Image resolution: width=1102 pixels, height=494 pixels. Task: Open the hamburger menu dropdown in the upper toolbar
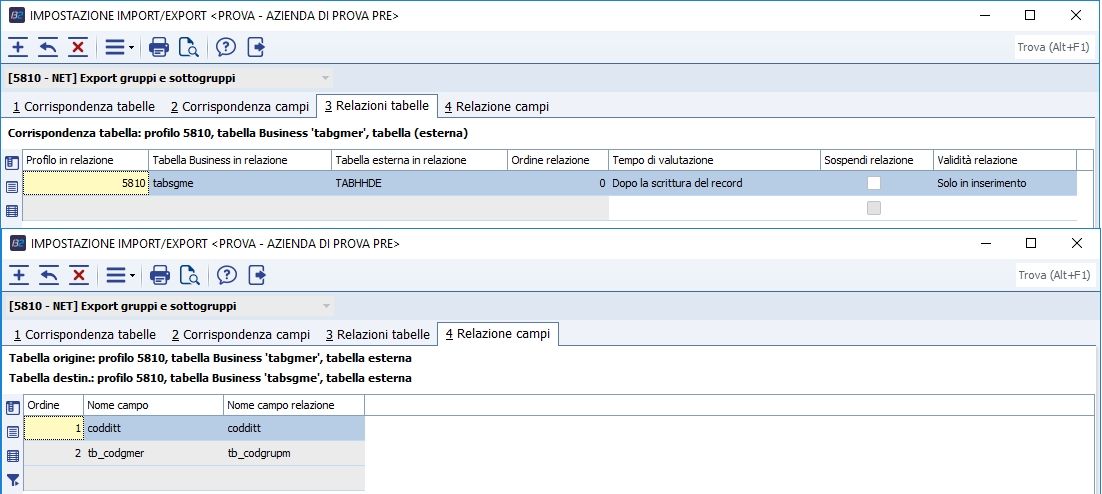pyautogui.click(x=119, y=47)
